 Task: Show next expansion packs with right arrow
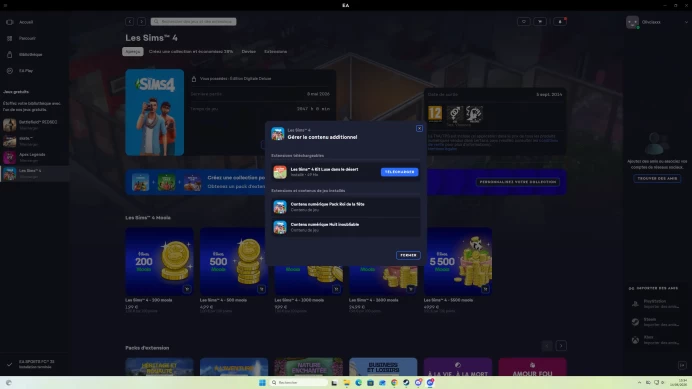[561, 346]
